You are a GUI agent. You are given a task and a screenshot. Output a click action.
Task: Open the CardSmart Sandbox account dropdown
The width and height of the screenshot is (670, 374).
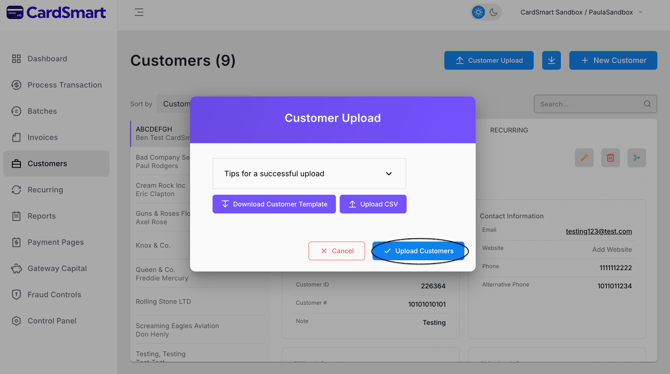click(x=581, y=12)
